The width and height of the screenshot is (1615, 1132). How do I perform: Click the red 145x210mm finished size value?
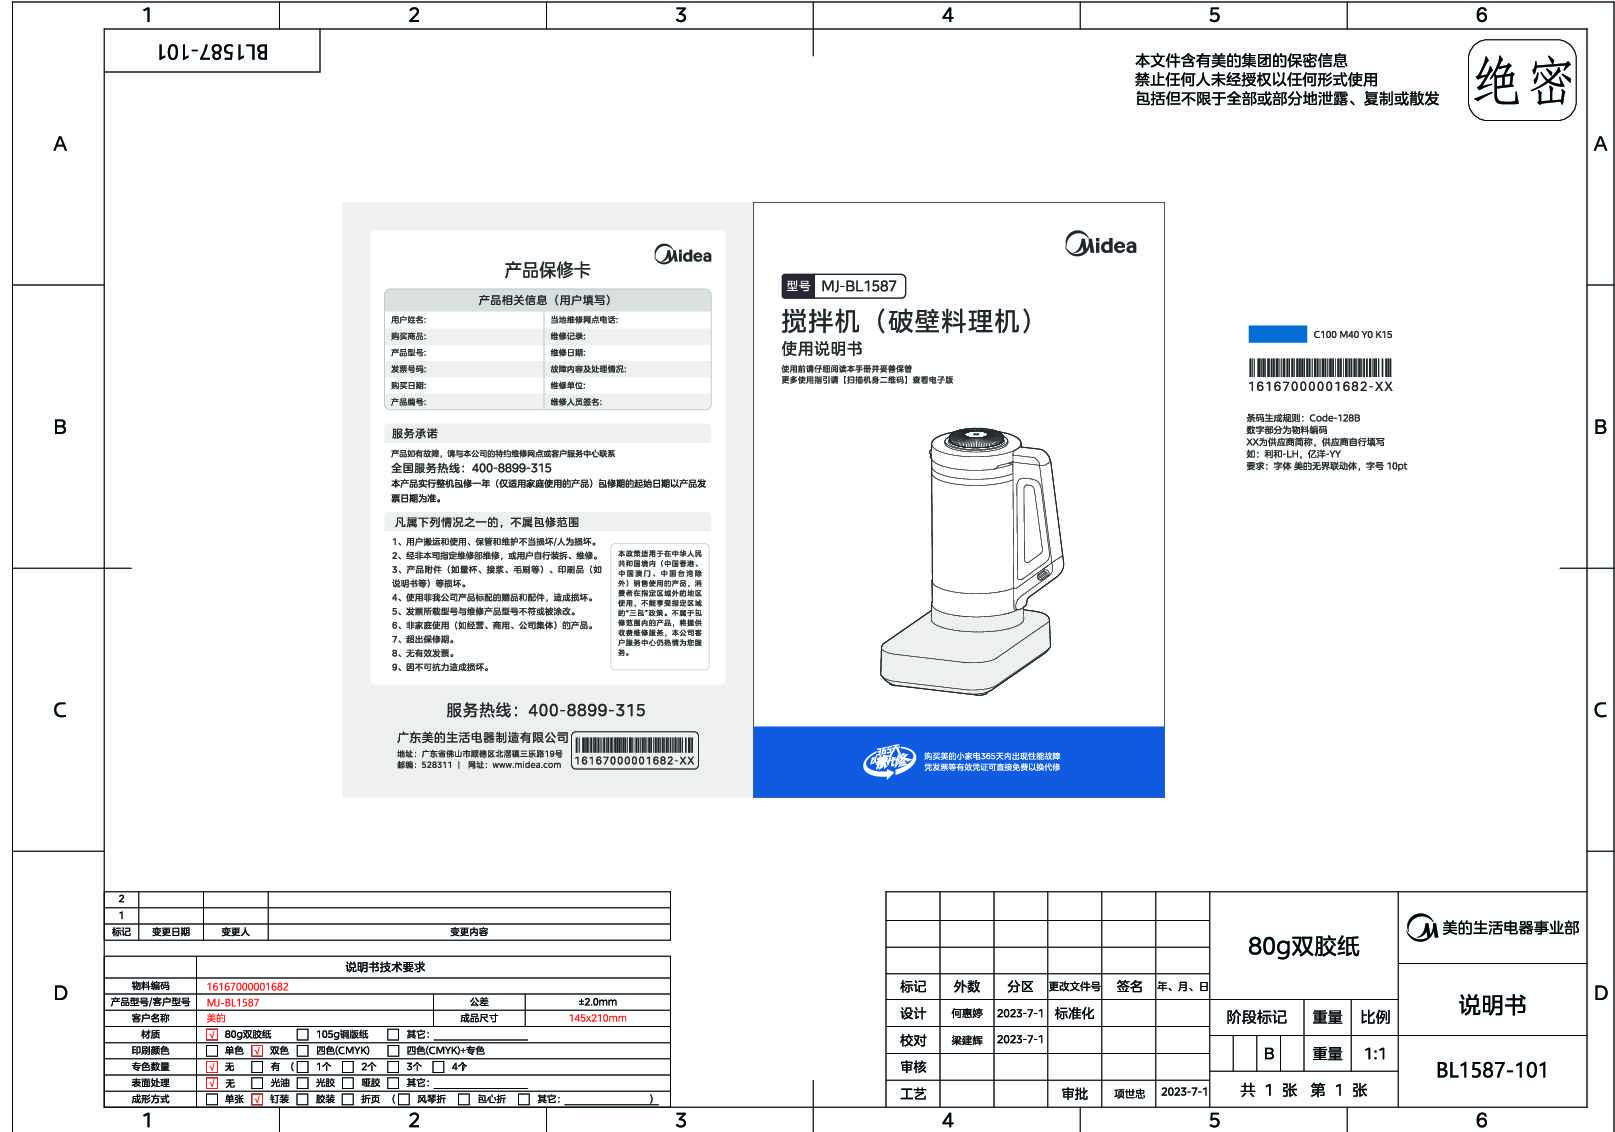(597, 1019)
